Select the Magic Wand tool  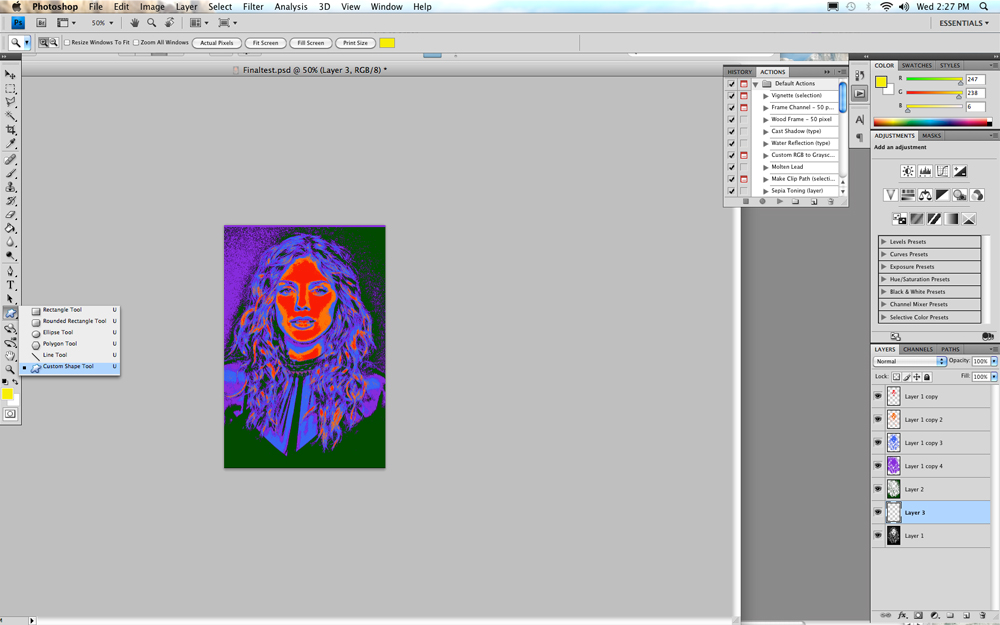[x=10, y=116]
